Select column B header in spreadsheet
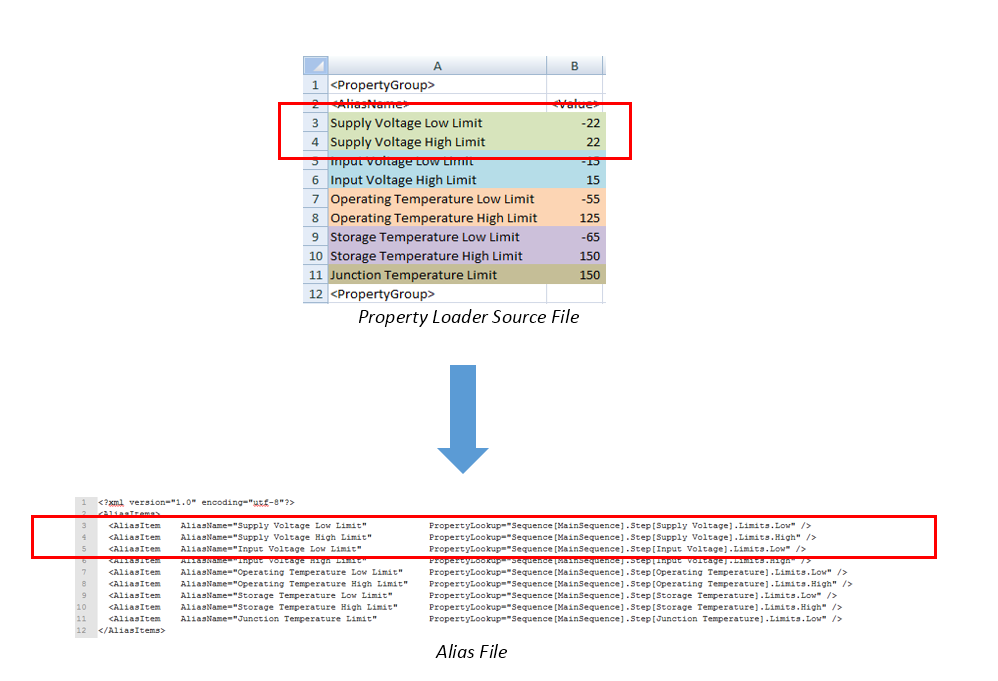 point(574,66)
